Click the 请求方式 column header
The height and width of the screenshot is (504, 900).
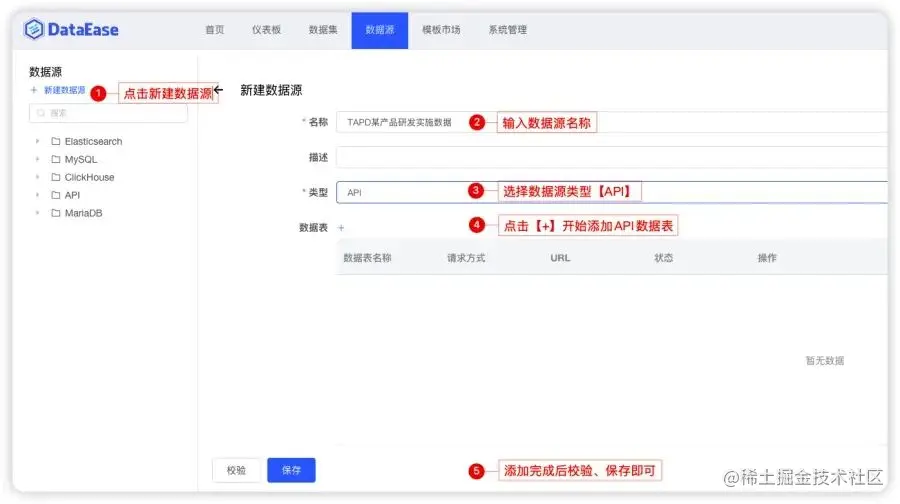(466, 258)
